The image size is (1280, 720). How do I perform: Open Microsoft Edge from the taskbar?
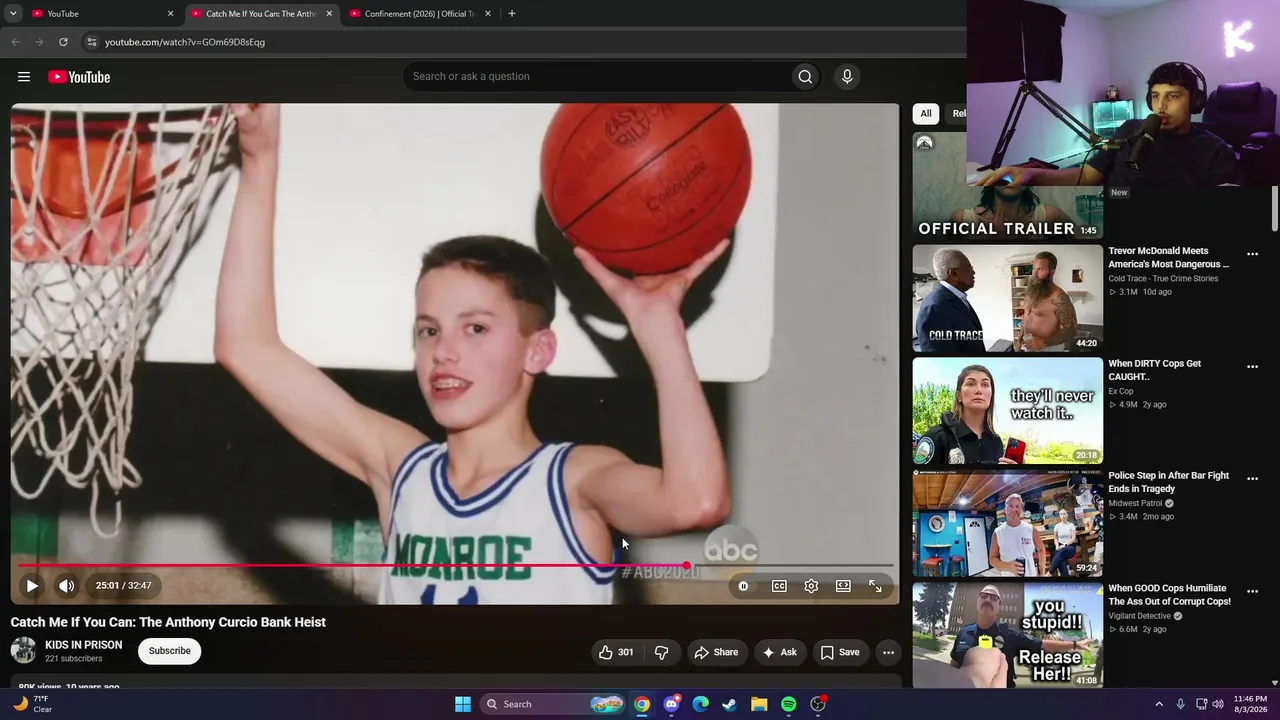(700, 704)
